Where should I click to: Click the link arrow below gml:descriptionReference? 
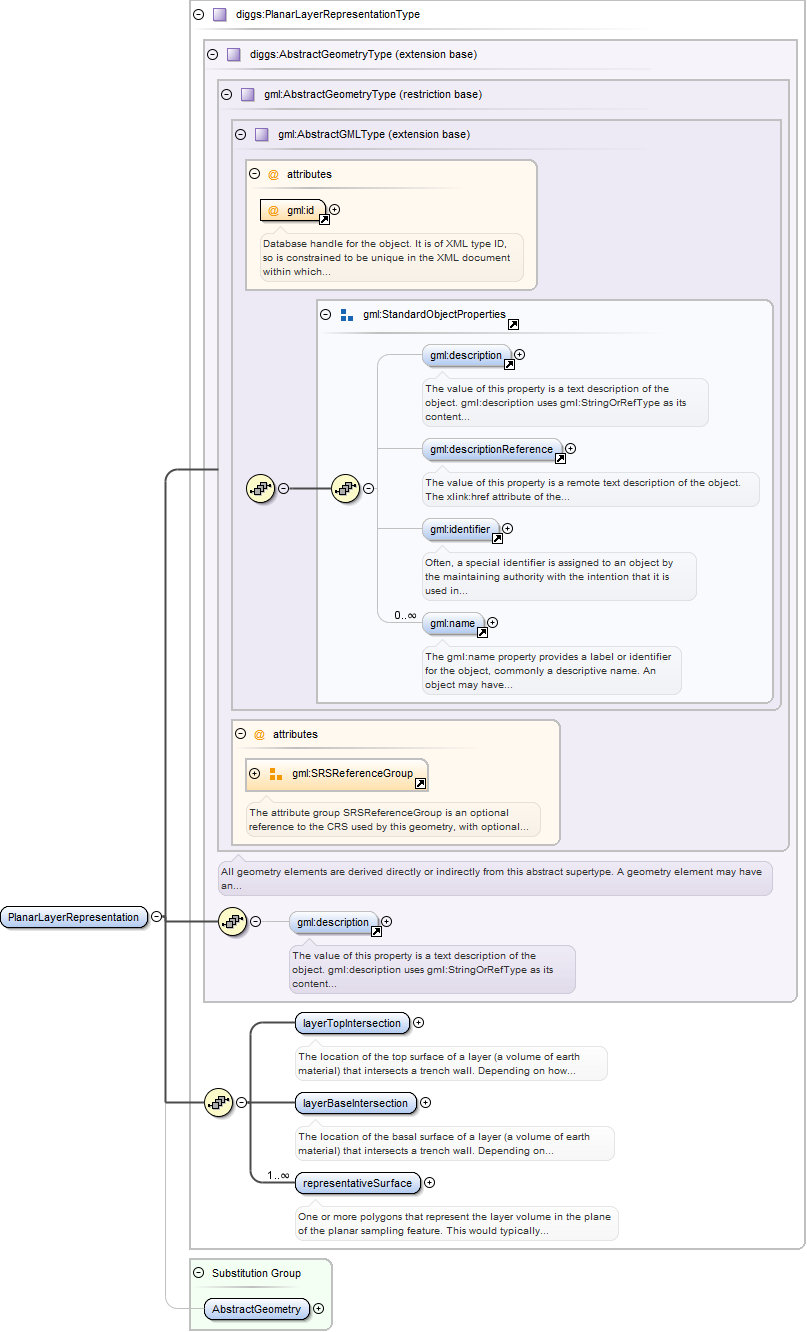[x=560, y=459]
